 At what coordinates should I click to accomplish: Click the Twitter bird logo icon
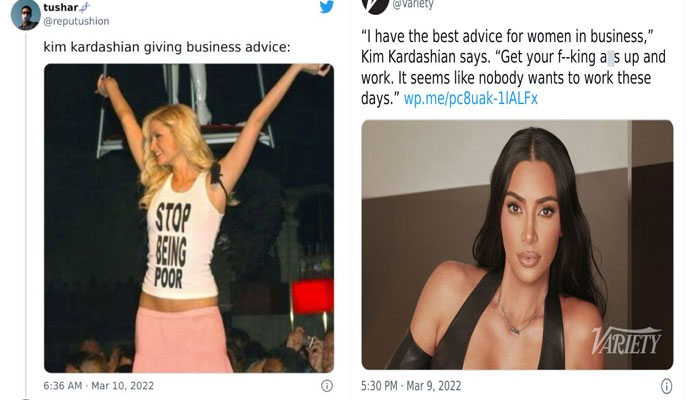[326, 9]
